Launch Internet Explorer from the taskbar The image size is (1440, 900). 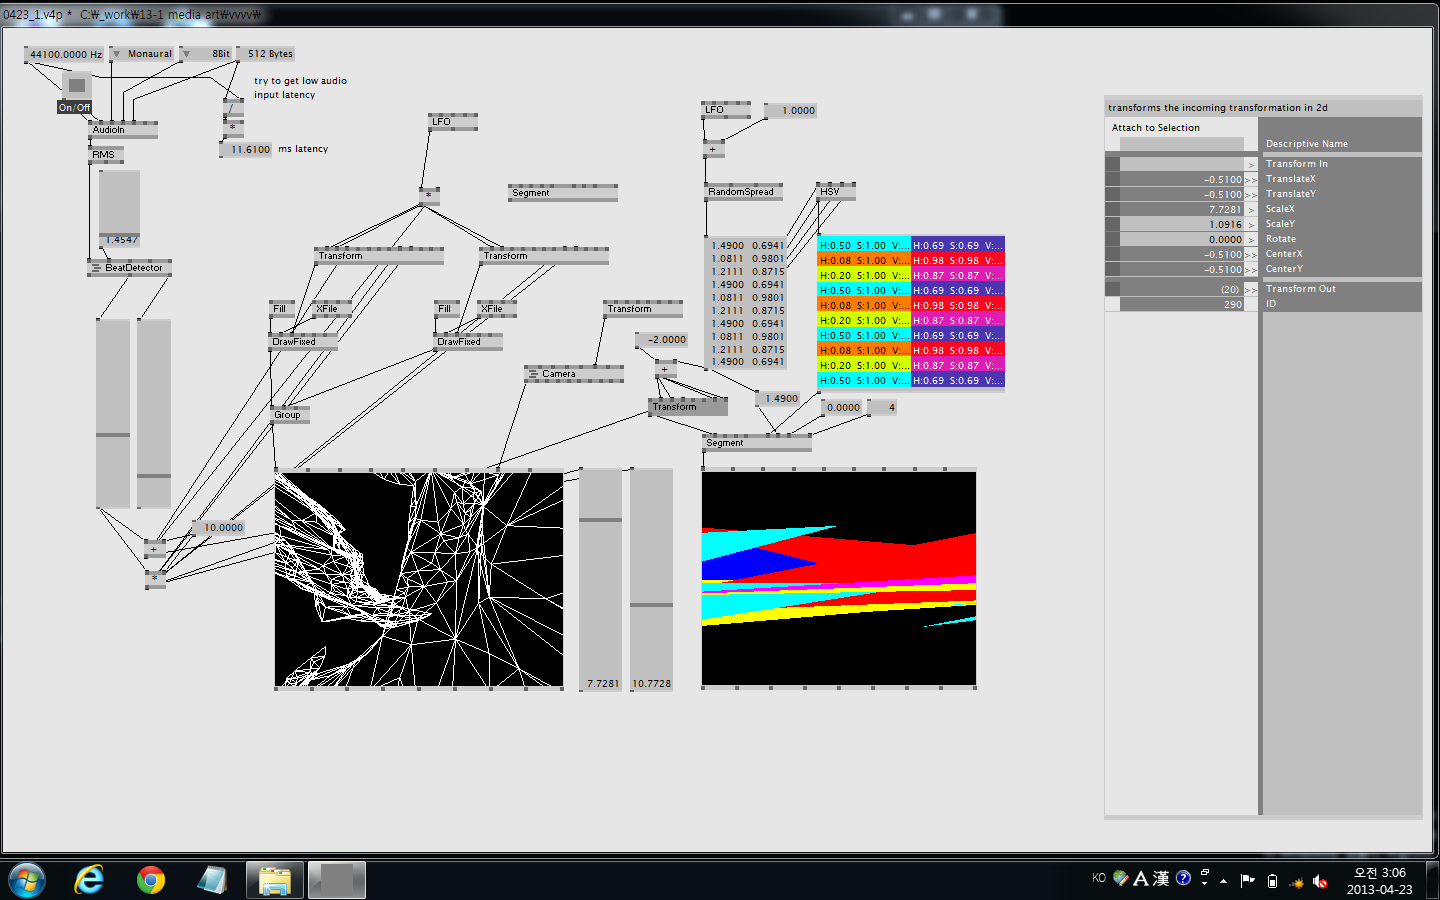[x=89, y=880]
